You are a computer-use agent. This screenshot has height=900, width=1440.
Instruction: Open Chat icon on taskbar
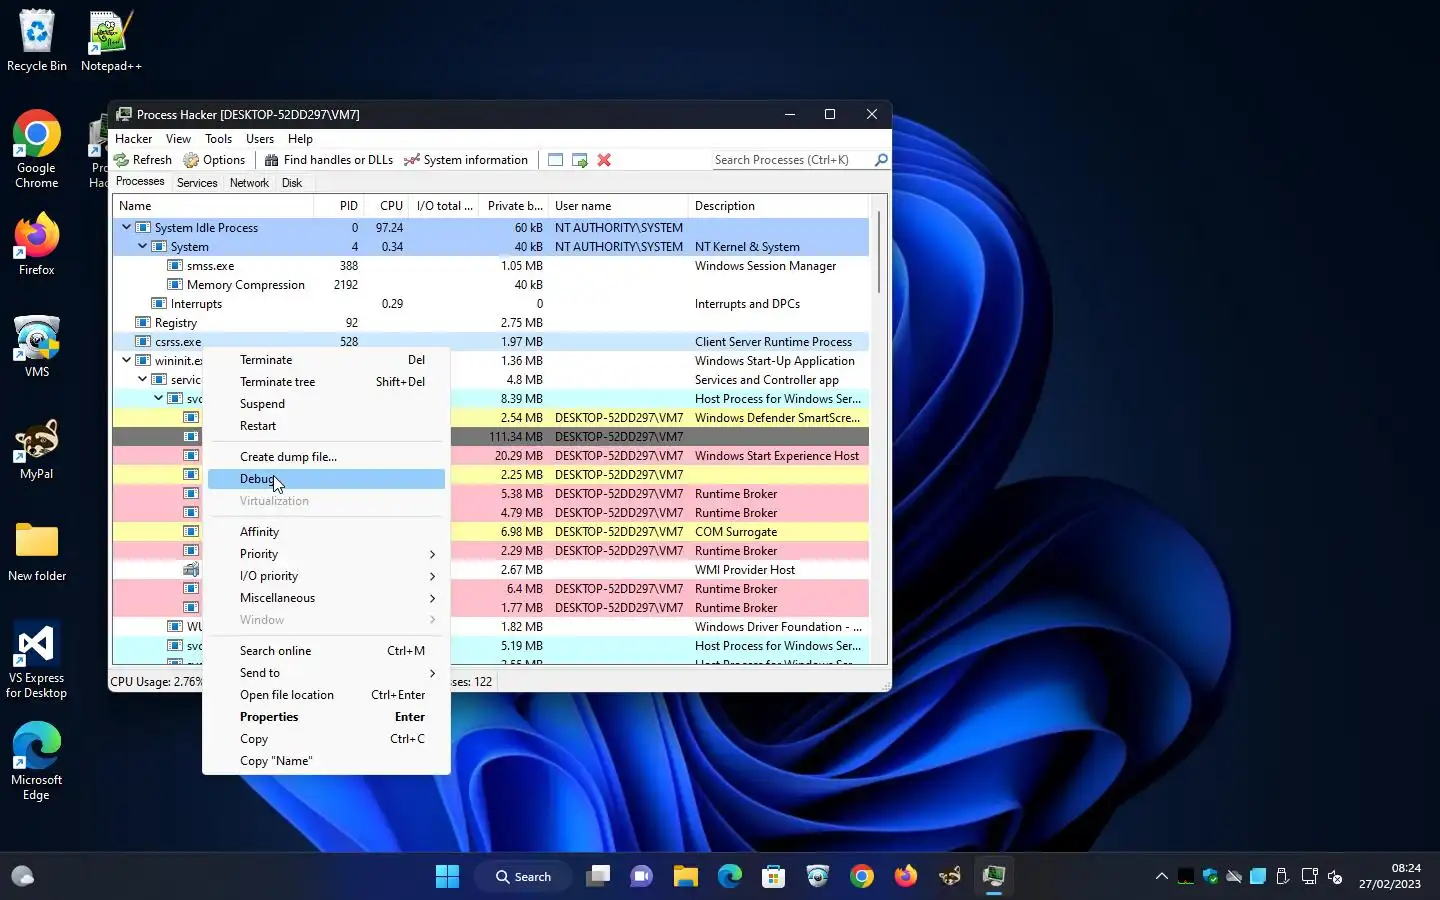coord(641,877)
